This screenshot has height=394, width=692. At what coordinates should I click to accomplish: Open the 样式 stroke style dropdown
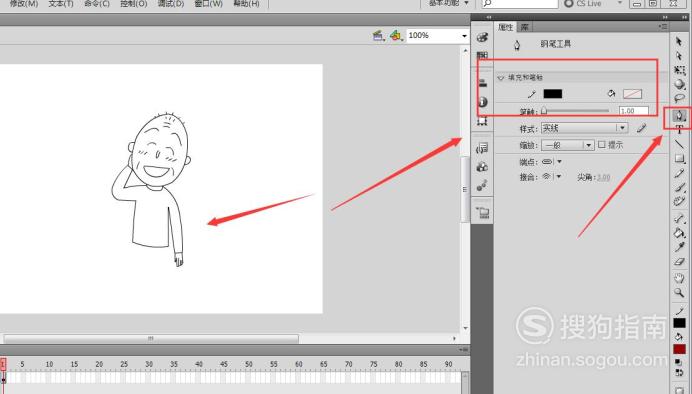click(584, 128)
